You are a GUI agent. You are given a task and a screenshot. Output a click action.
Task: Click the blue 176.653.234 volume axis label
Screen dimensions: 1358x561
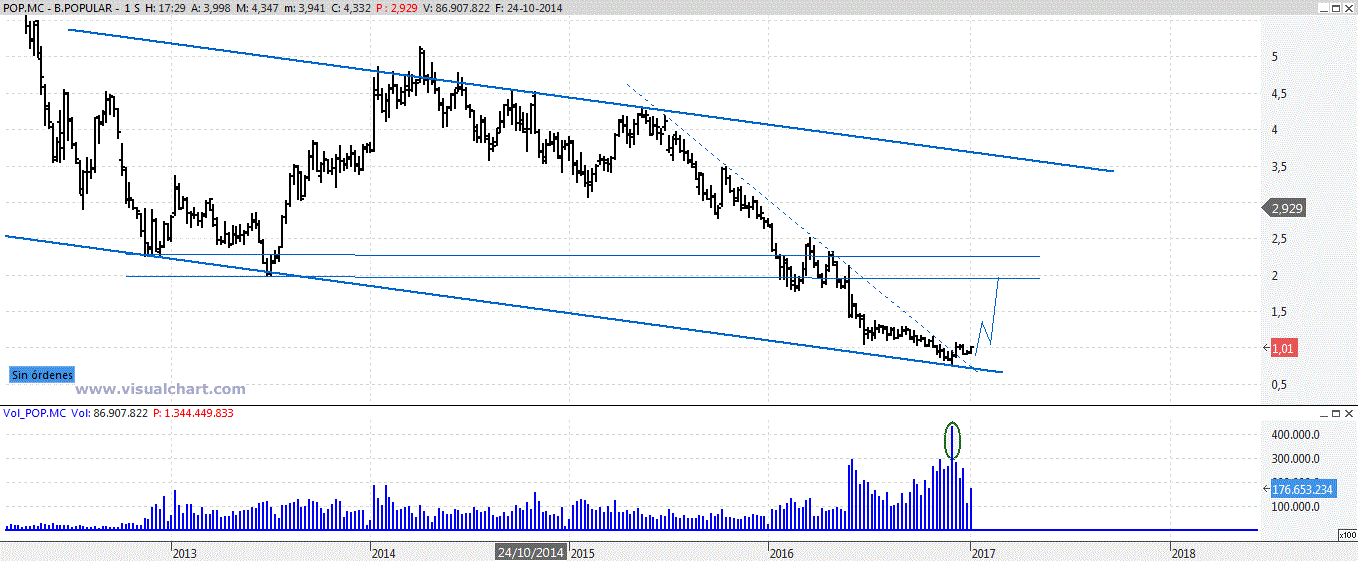point(1305,489)
